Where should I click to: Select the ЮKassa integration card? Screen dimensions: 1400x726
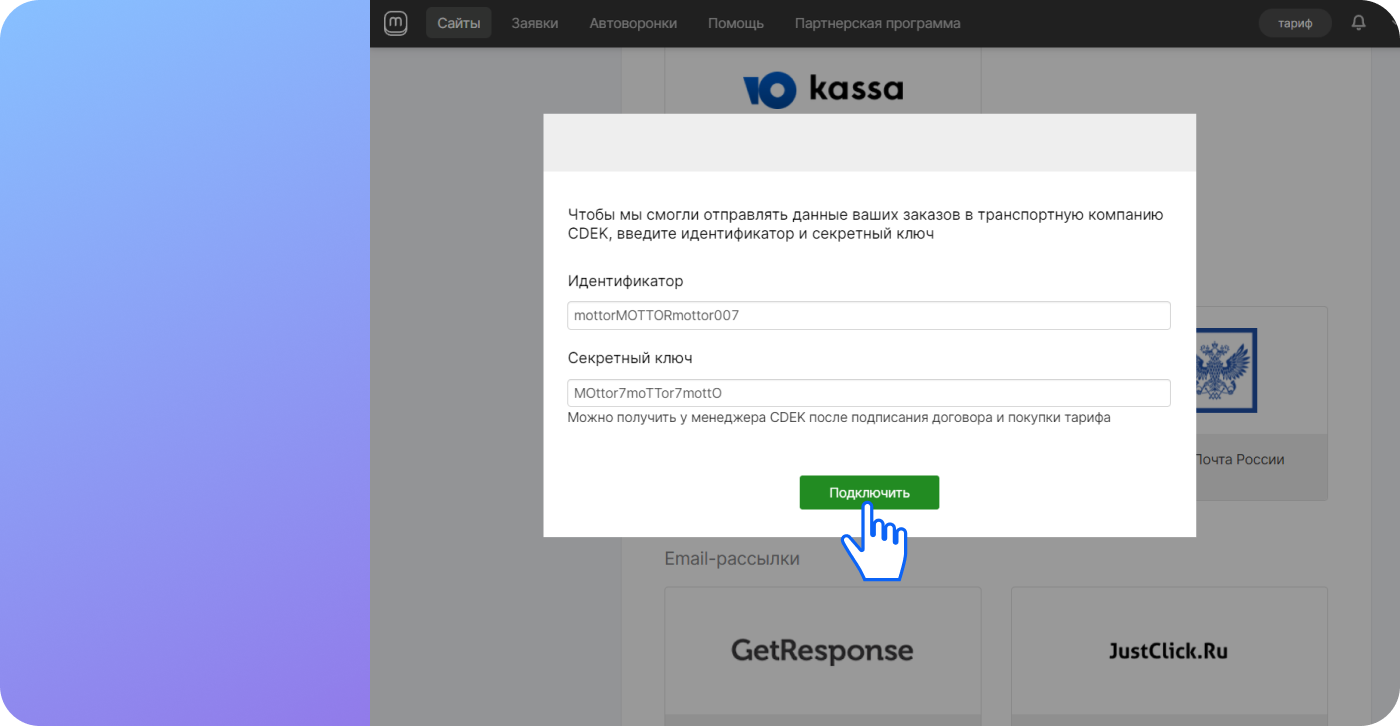(823, 82)
